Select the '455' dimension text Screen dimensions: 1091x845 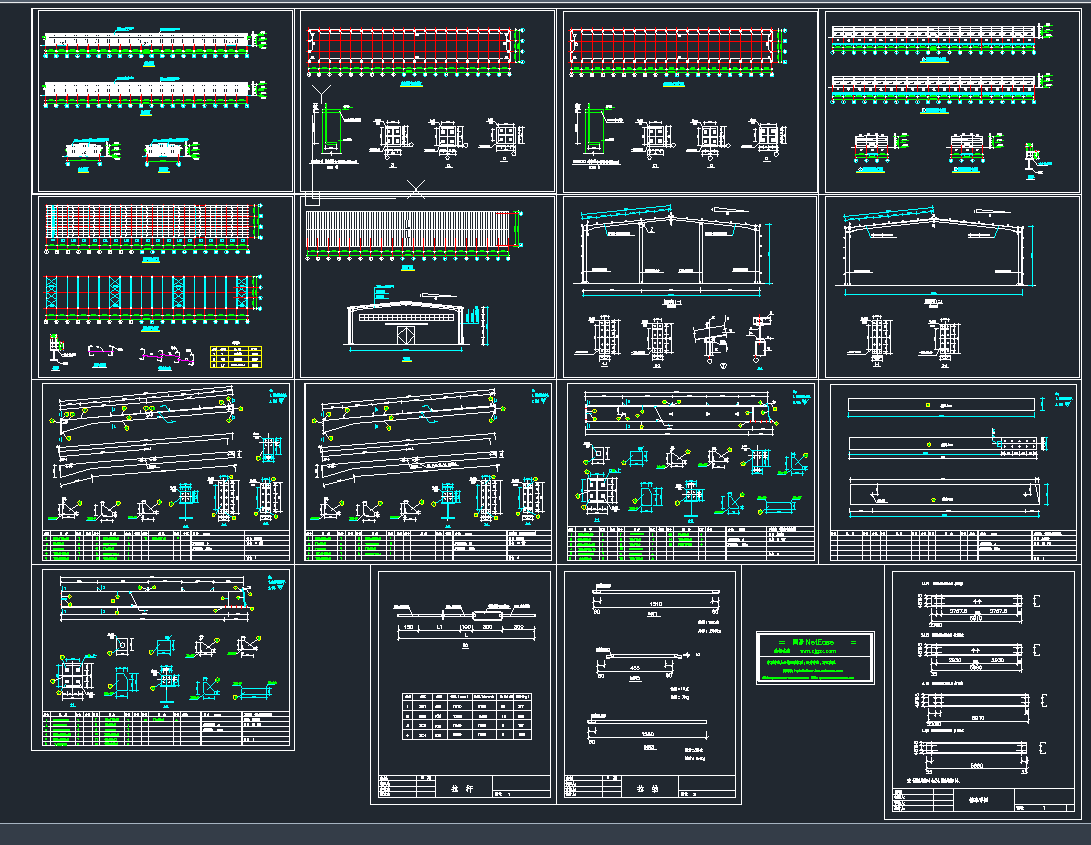[635, 668]
